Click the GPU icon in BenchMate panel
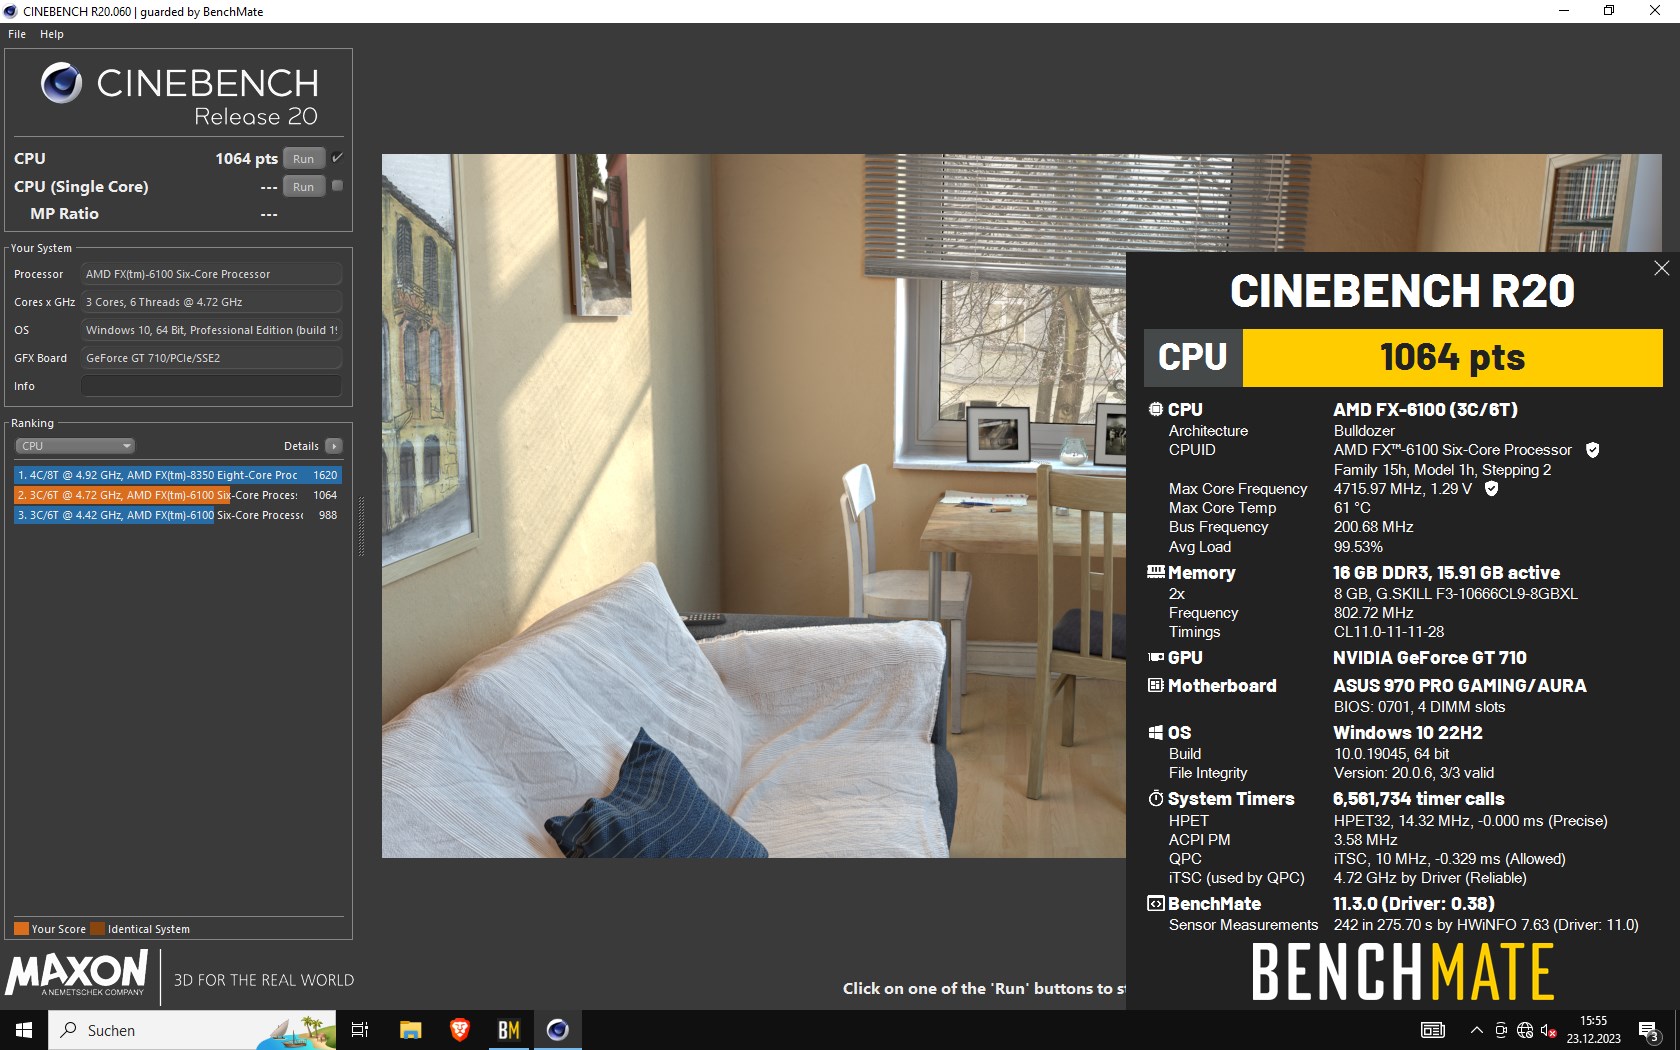This screenshot has height=1050, width=1680. pyautogui.click(x=1155, y=657)
